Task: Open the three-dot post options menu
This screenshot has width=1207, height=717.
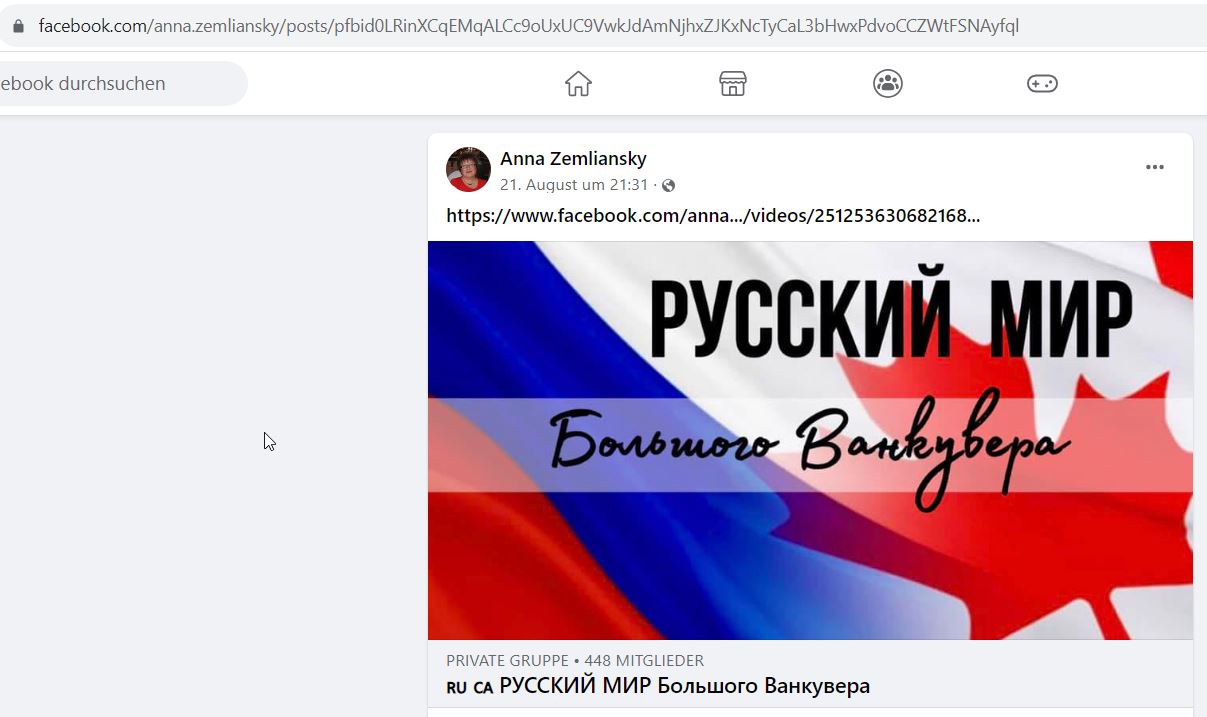Action: [1154, 167]
